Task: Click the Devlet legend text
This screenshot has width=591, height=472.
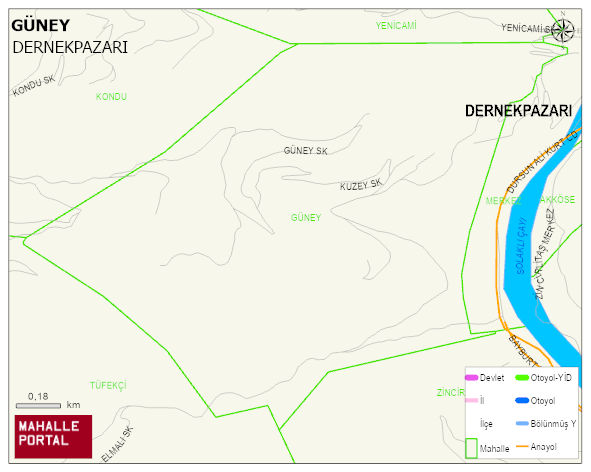Action: [492, 378]
